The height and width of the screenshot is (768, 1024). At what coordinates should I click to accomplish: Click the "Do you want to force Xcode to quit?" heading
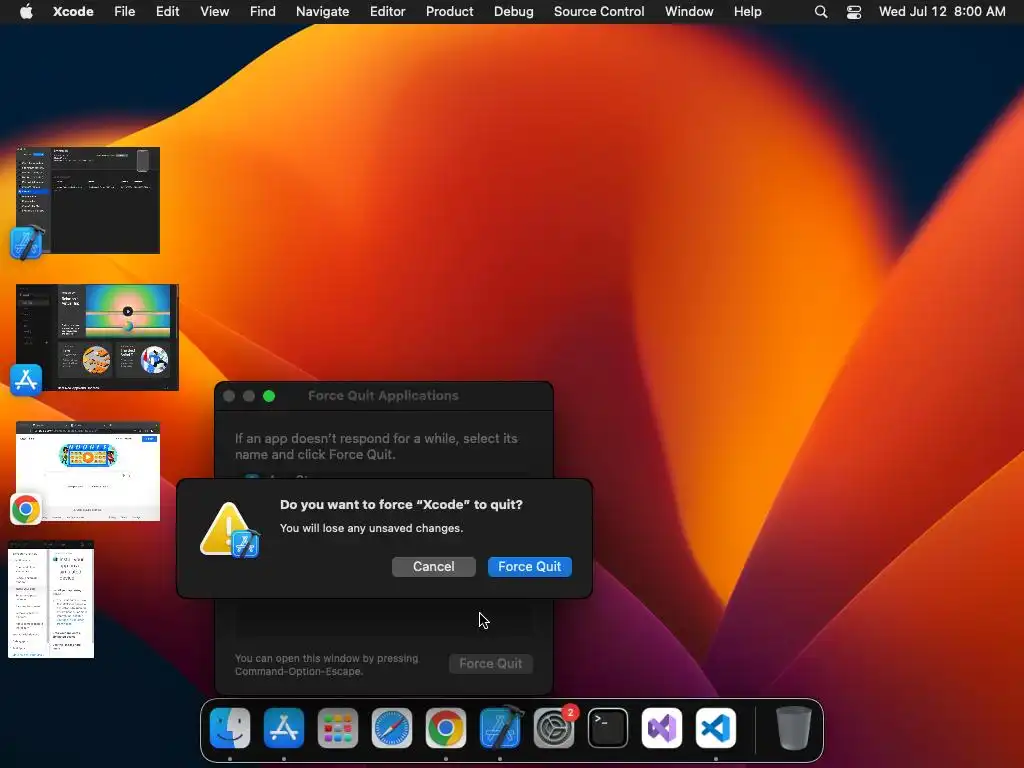point(401,504)
